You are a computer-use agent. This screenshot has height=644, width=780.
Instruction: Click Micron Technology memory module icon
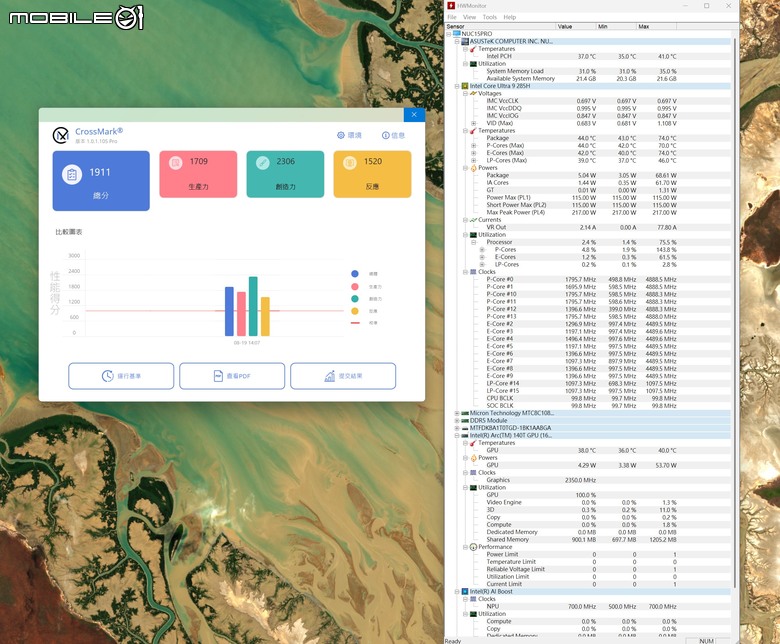tap(465, 413)
